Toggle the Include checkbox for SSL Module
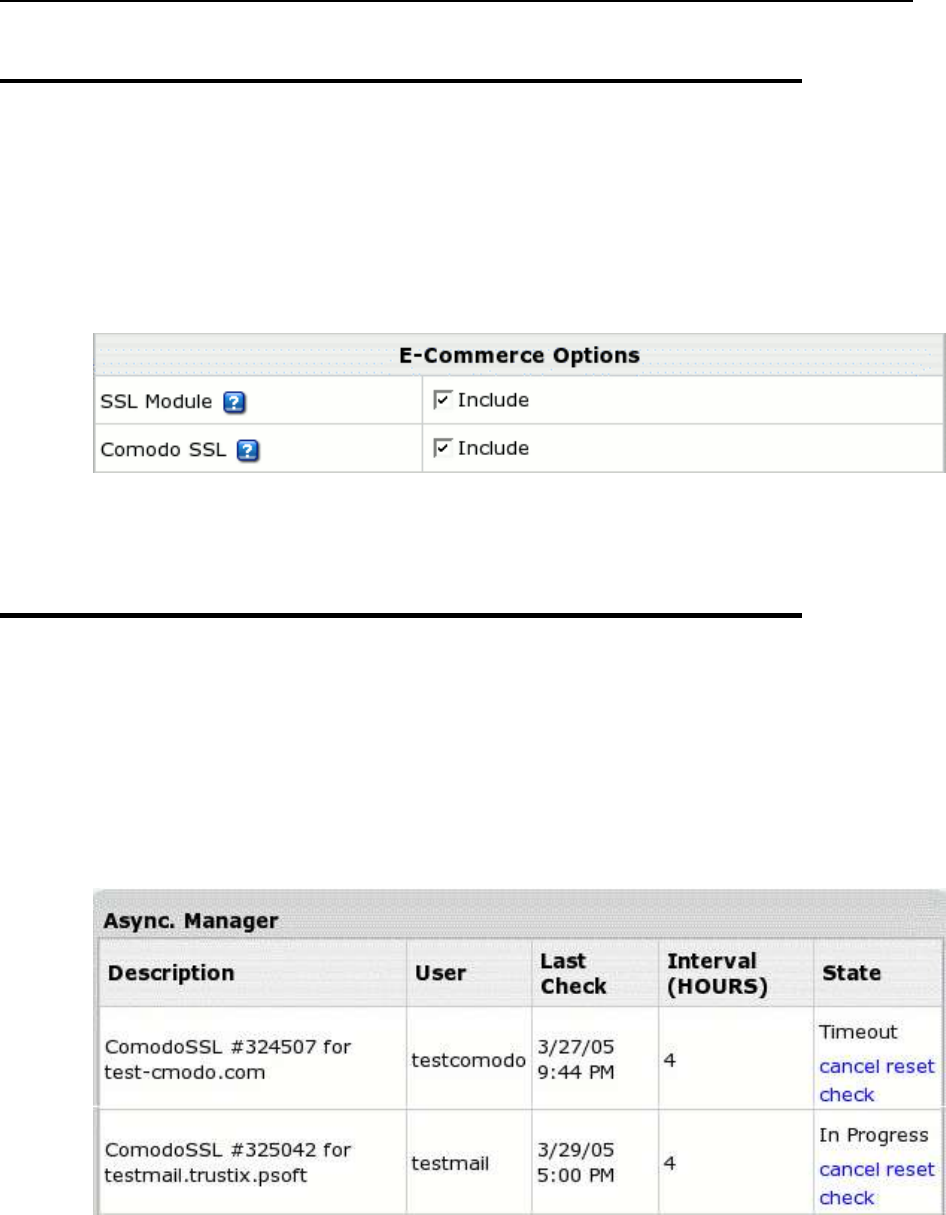This screenshot has height=1215, width=946. coord(442,400)
